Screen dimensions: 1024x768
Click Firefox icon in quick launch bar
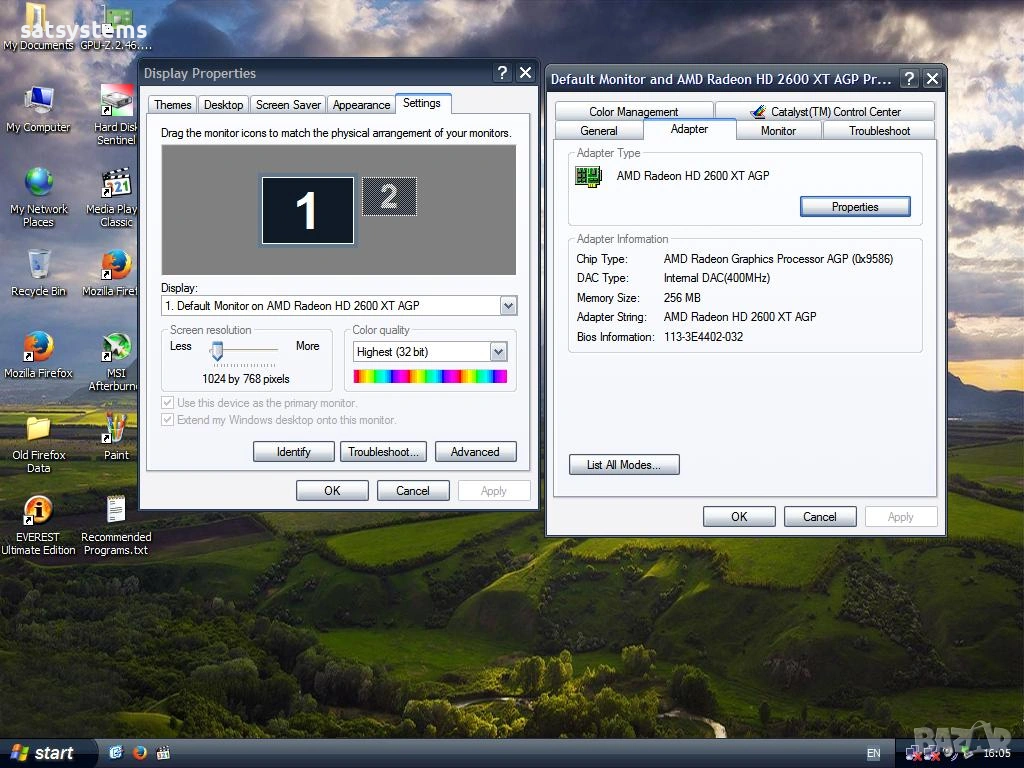140,753
